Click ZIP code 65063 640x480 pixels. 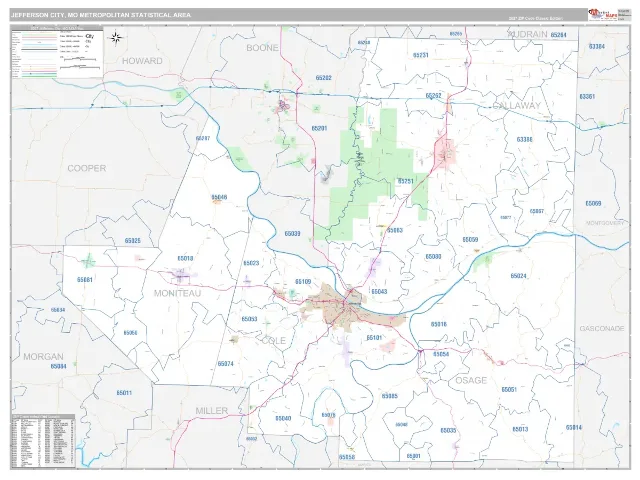(x=394, y=230)
